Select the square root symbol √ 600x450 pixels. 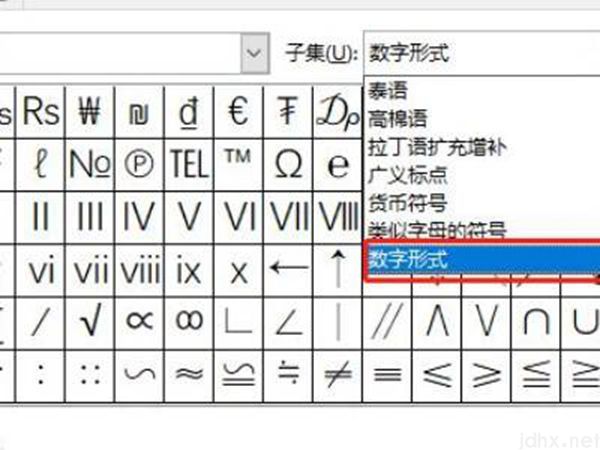point(90,323)
